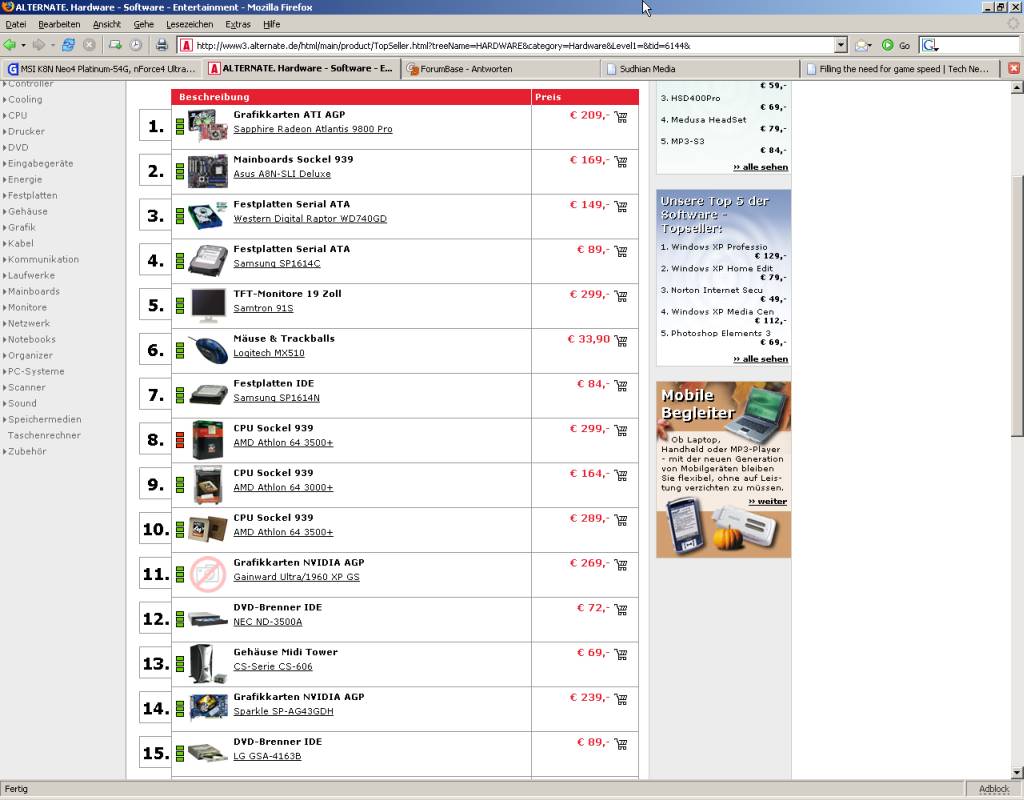Close the current tab with the red X
Screen dimensions: 1024x800
click(x=1014, y=69)
